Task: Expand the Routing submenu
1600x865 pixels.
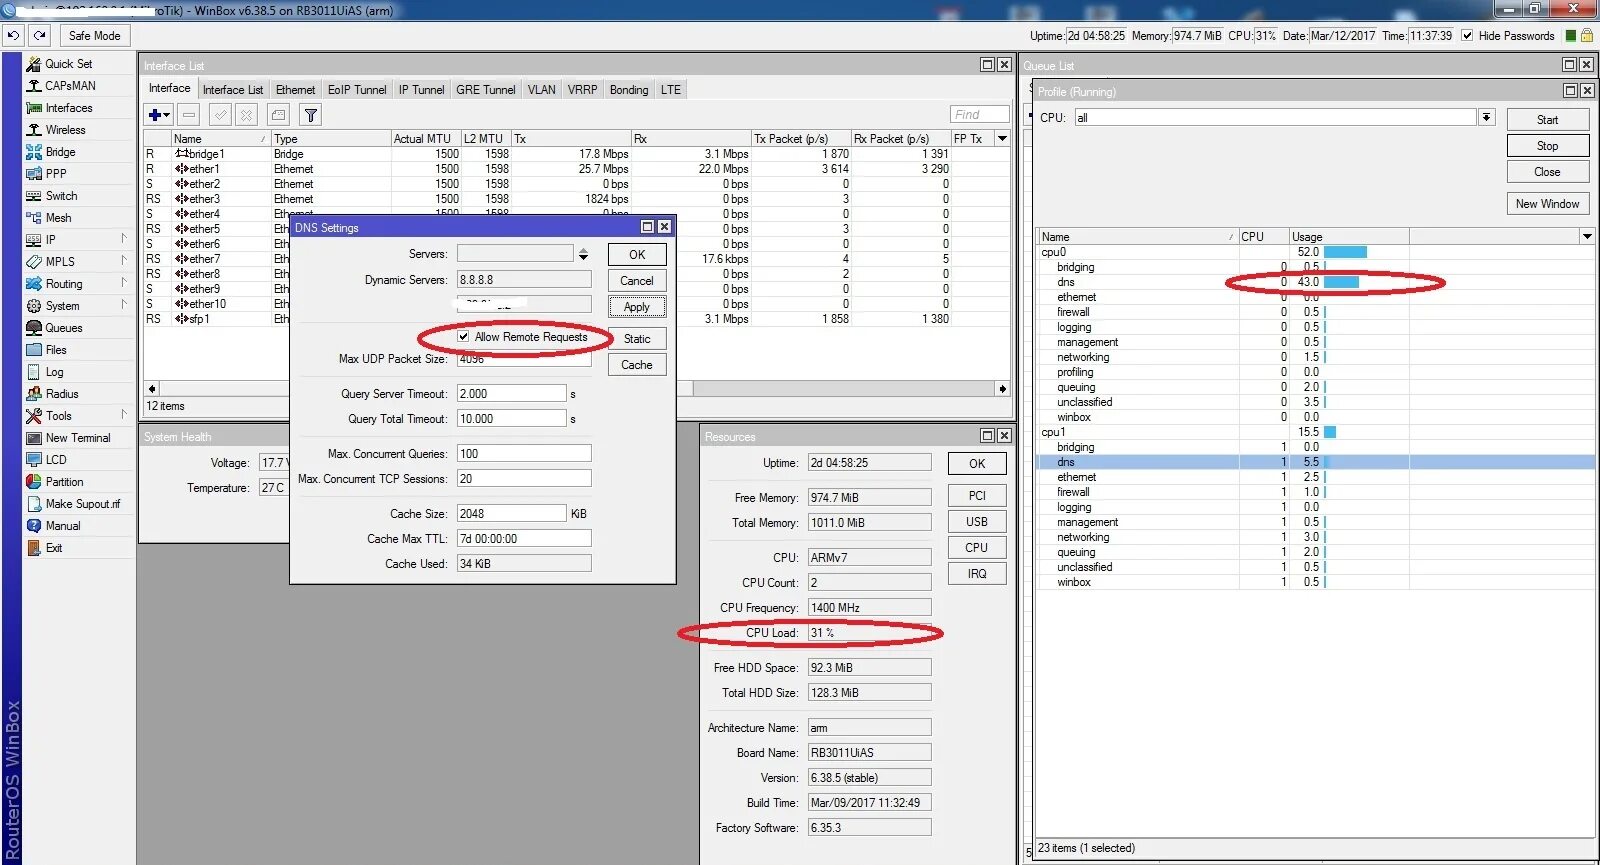Action: click(124, 283)
